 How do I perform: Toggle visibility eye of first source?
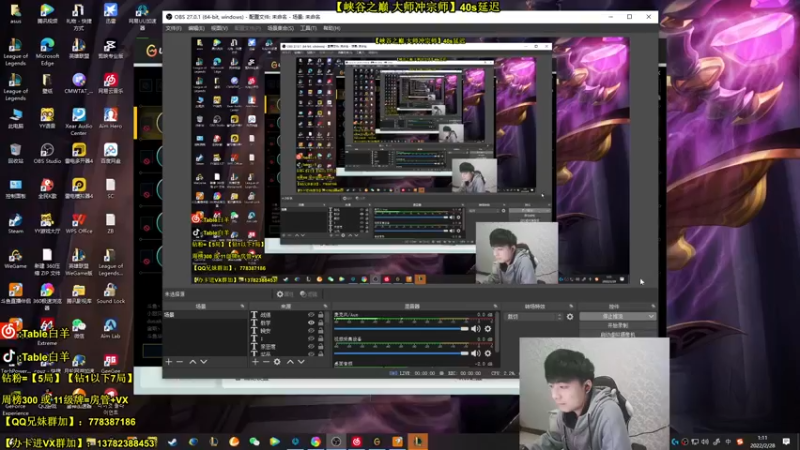click(x=311, y=315)
